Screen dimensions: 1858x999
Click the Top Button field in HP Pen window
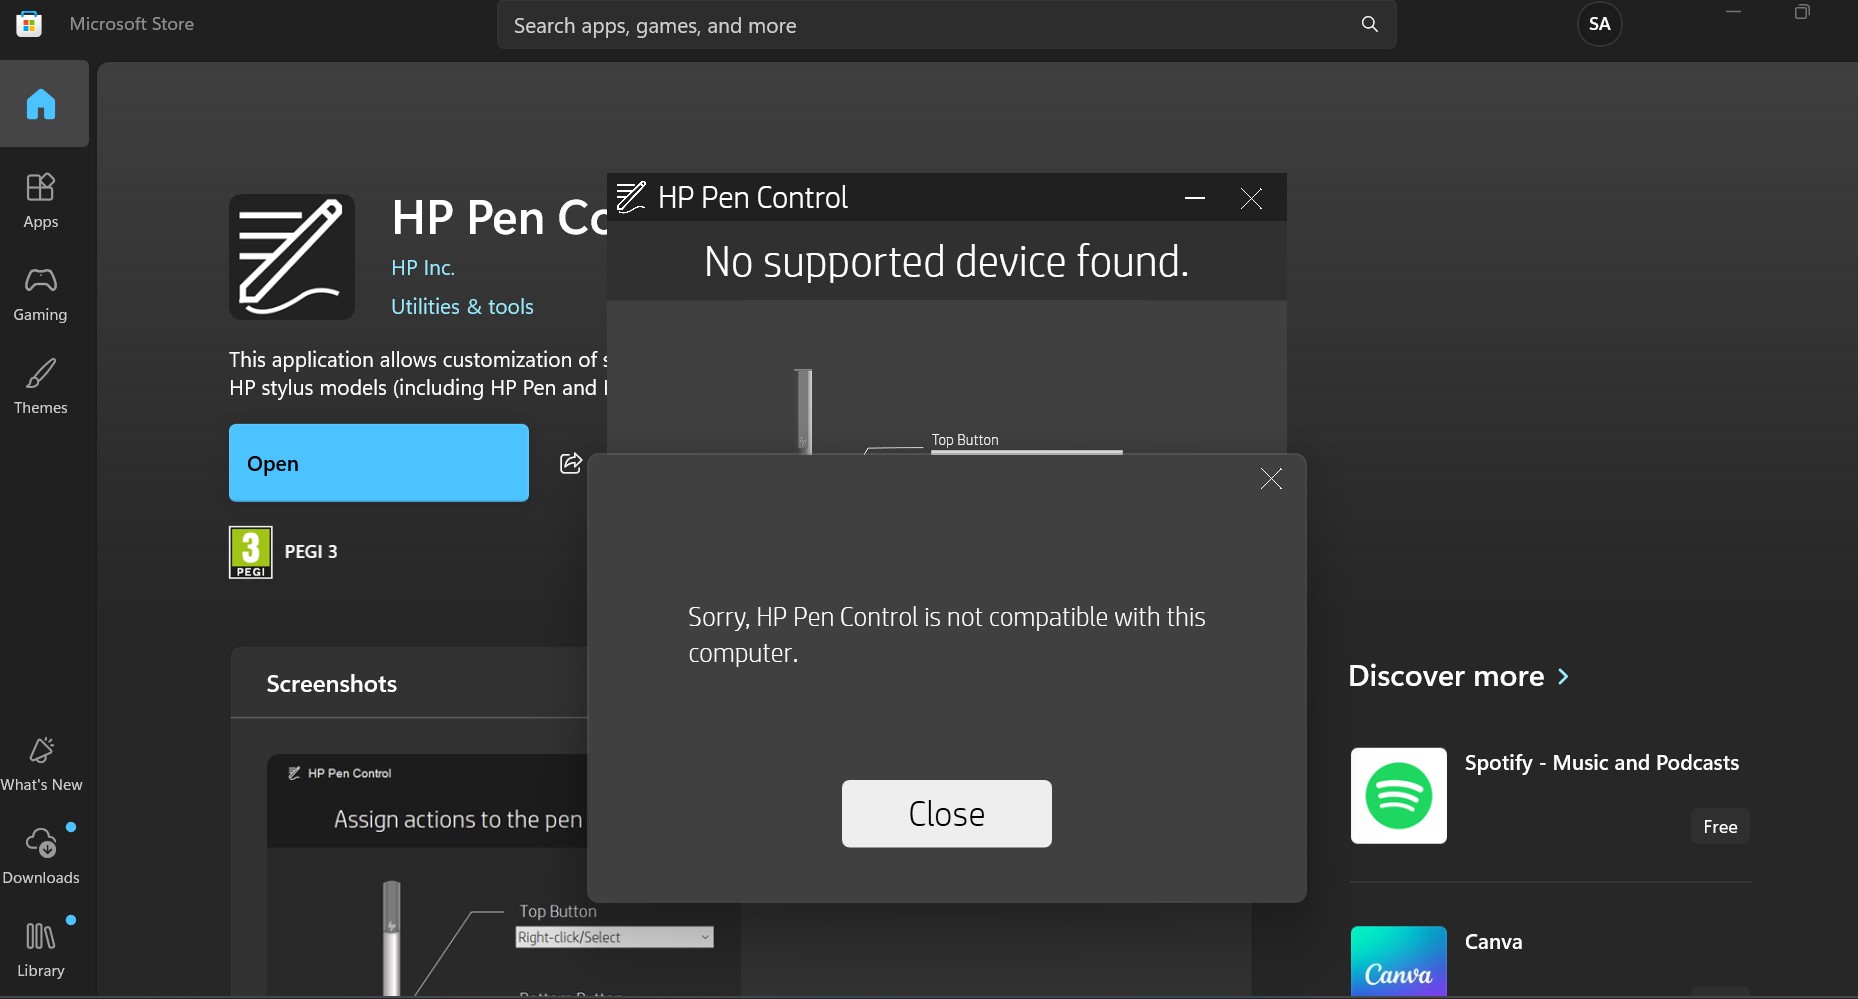pos(1027,451)
